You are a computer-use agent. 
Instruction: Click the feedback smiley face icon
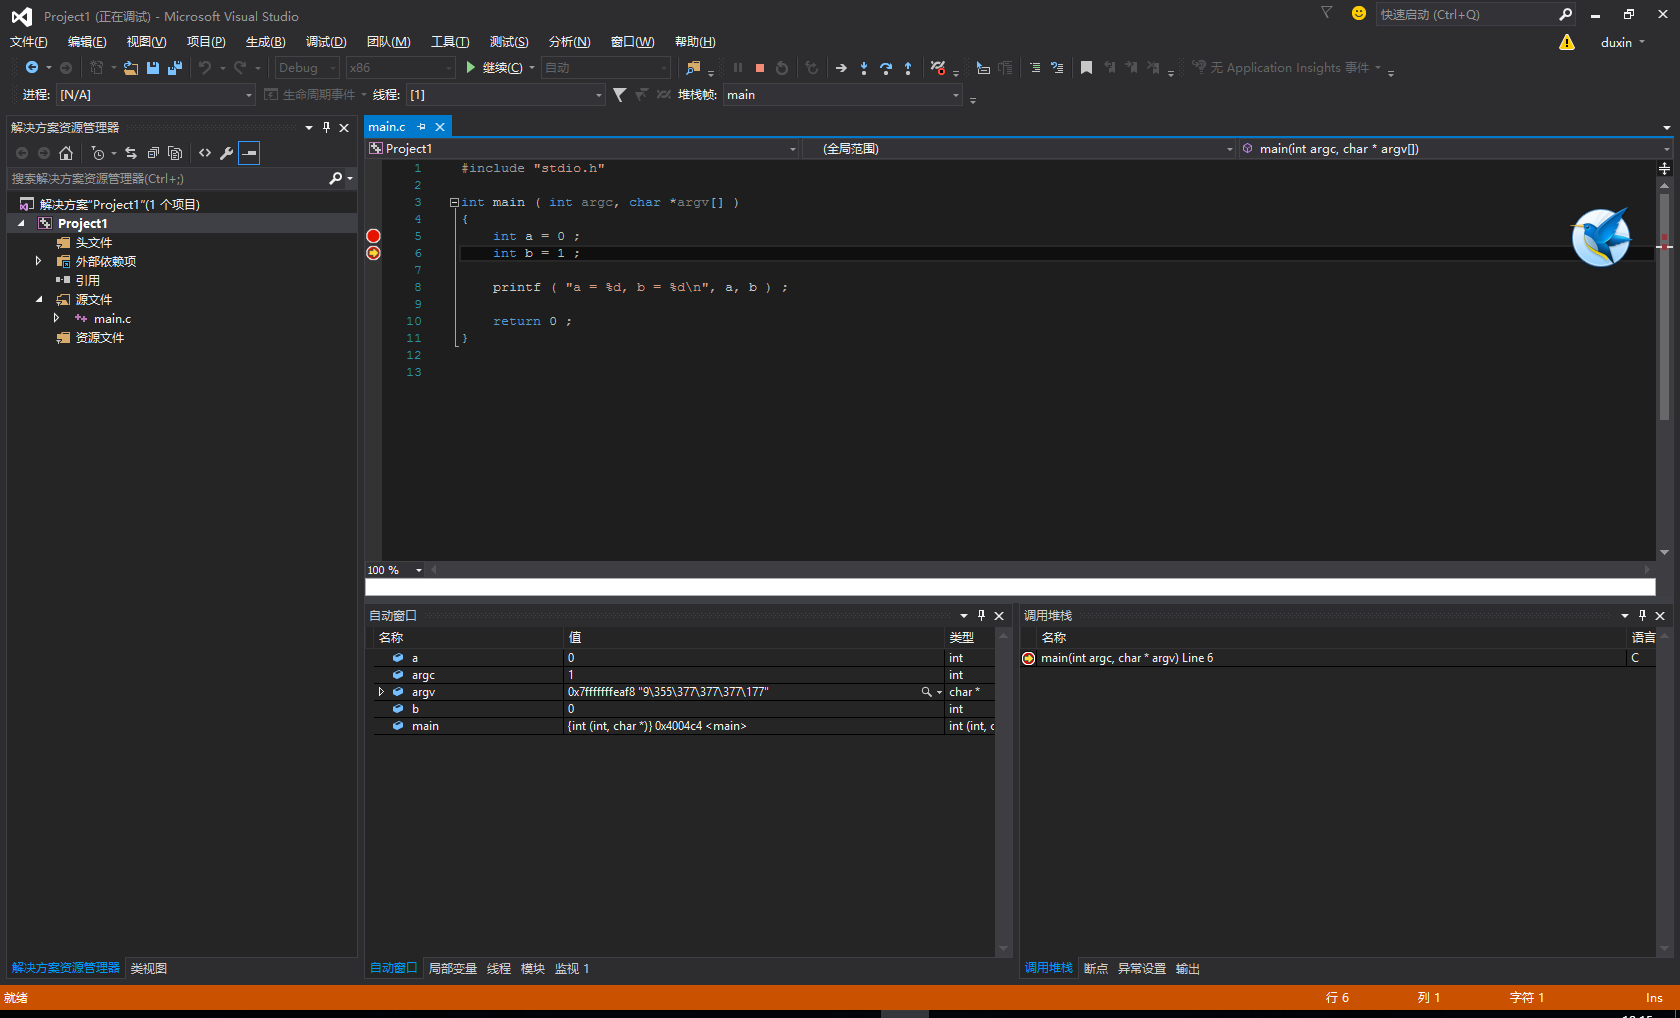[1359, 13]
